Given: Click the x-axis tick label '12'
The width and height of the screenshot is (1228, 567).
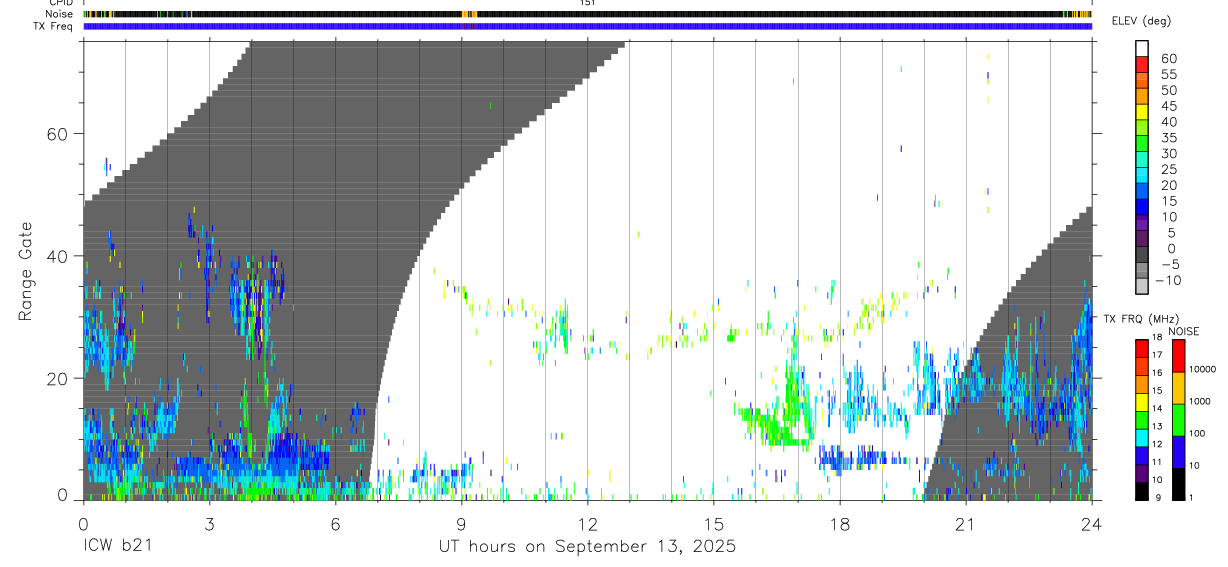Looking at the screenshot, I should pos(587,524).
